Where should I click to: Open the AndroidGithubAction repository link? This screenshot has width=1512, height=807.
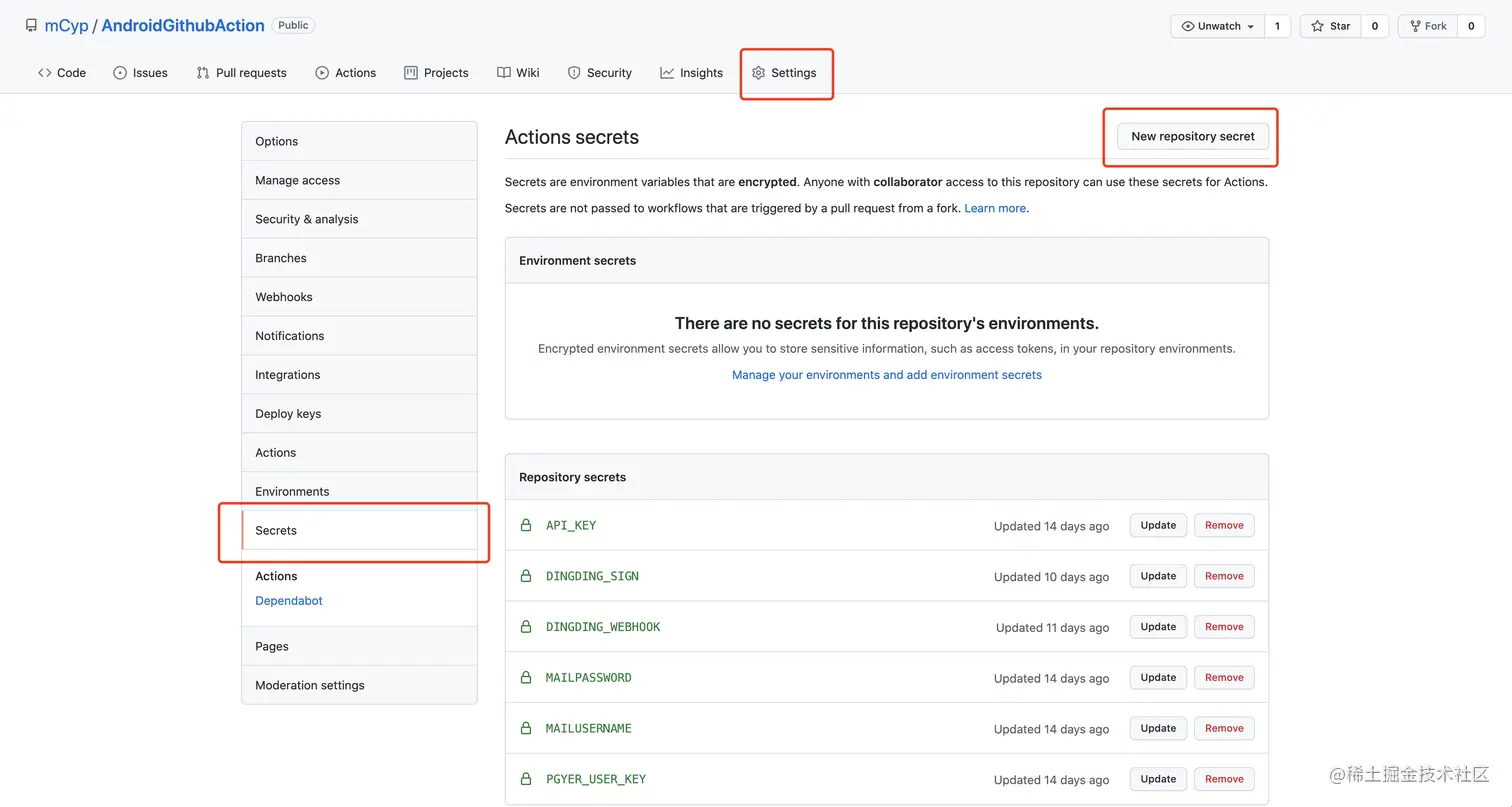pyautogui.click(x=183, y=26)
